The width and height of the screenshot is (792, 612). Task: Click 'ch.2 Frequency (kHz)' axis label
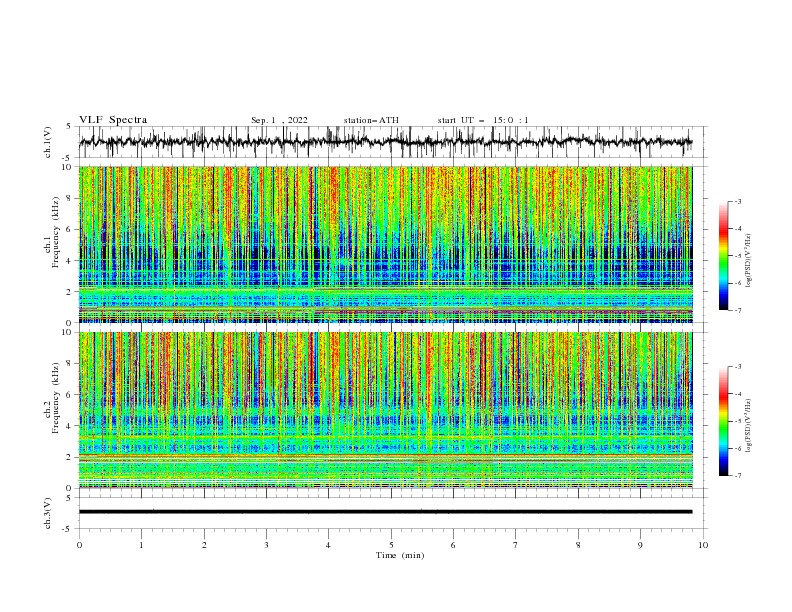coord(52,398)
